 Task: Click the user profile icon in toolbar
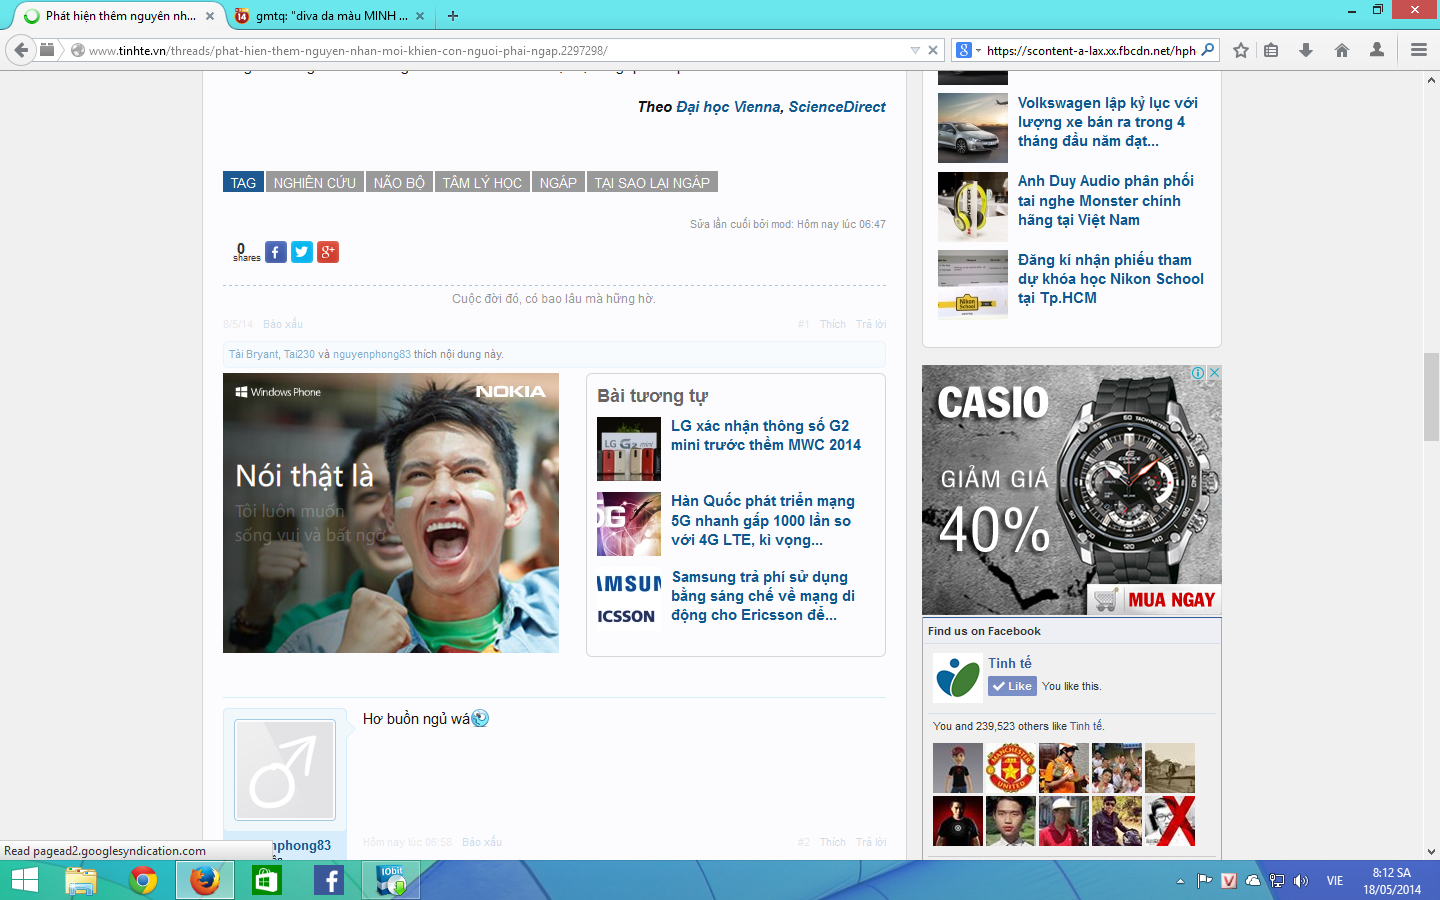pyautogui.click(x=1377, y=50)
